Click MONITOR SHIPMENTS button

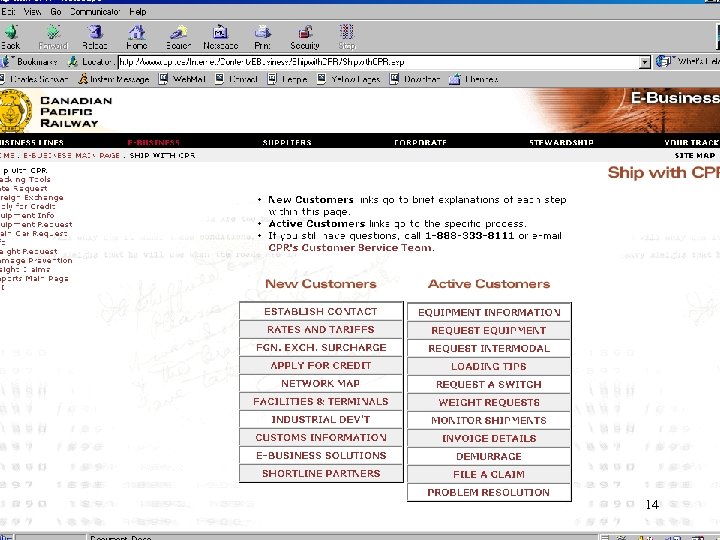point(489,420)
